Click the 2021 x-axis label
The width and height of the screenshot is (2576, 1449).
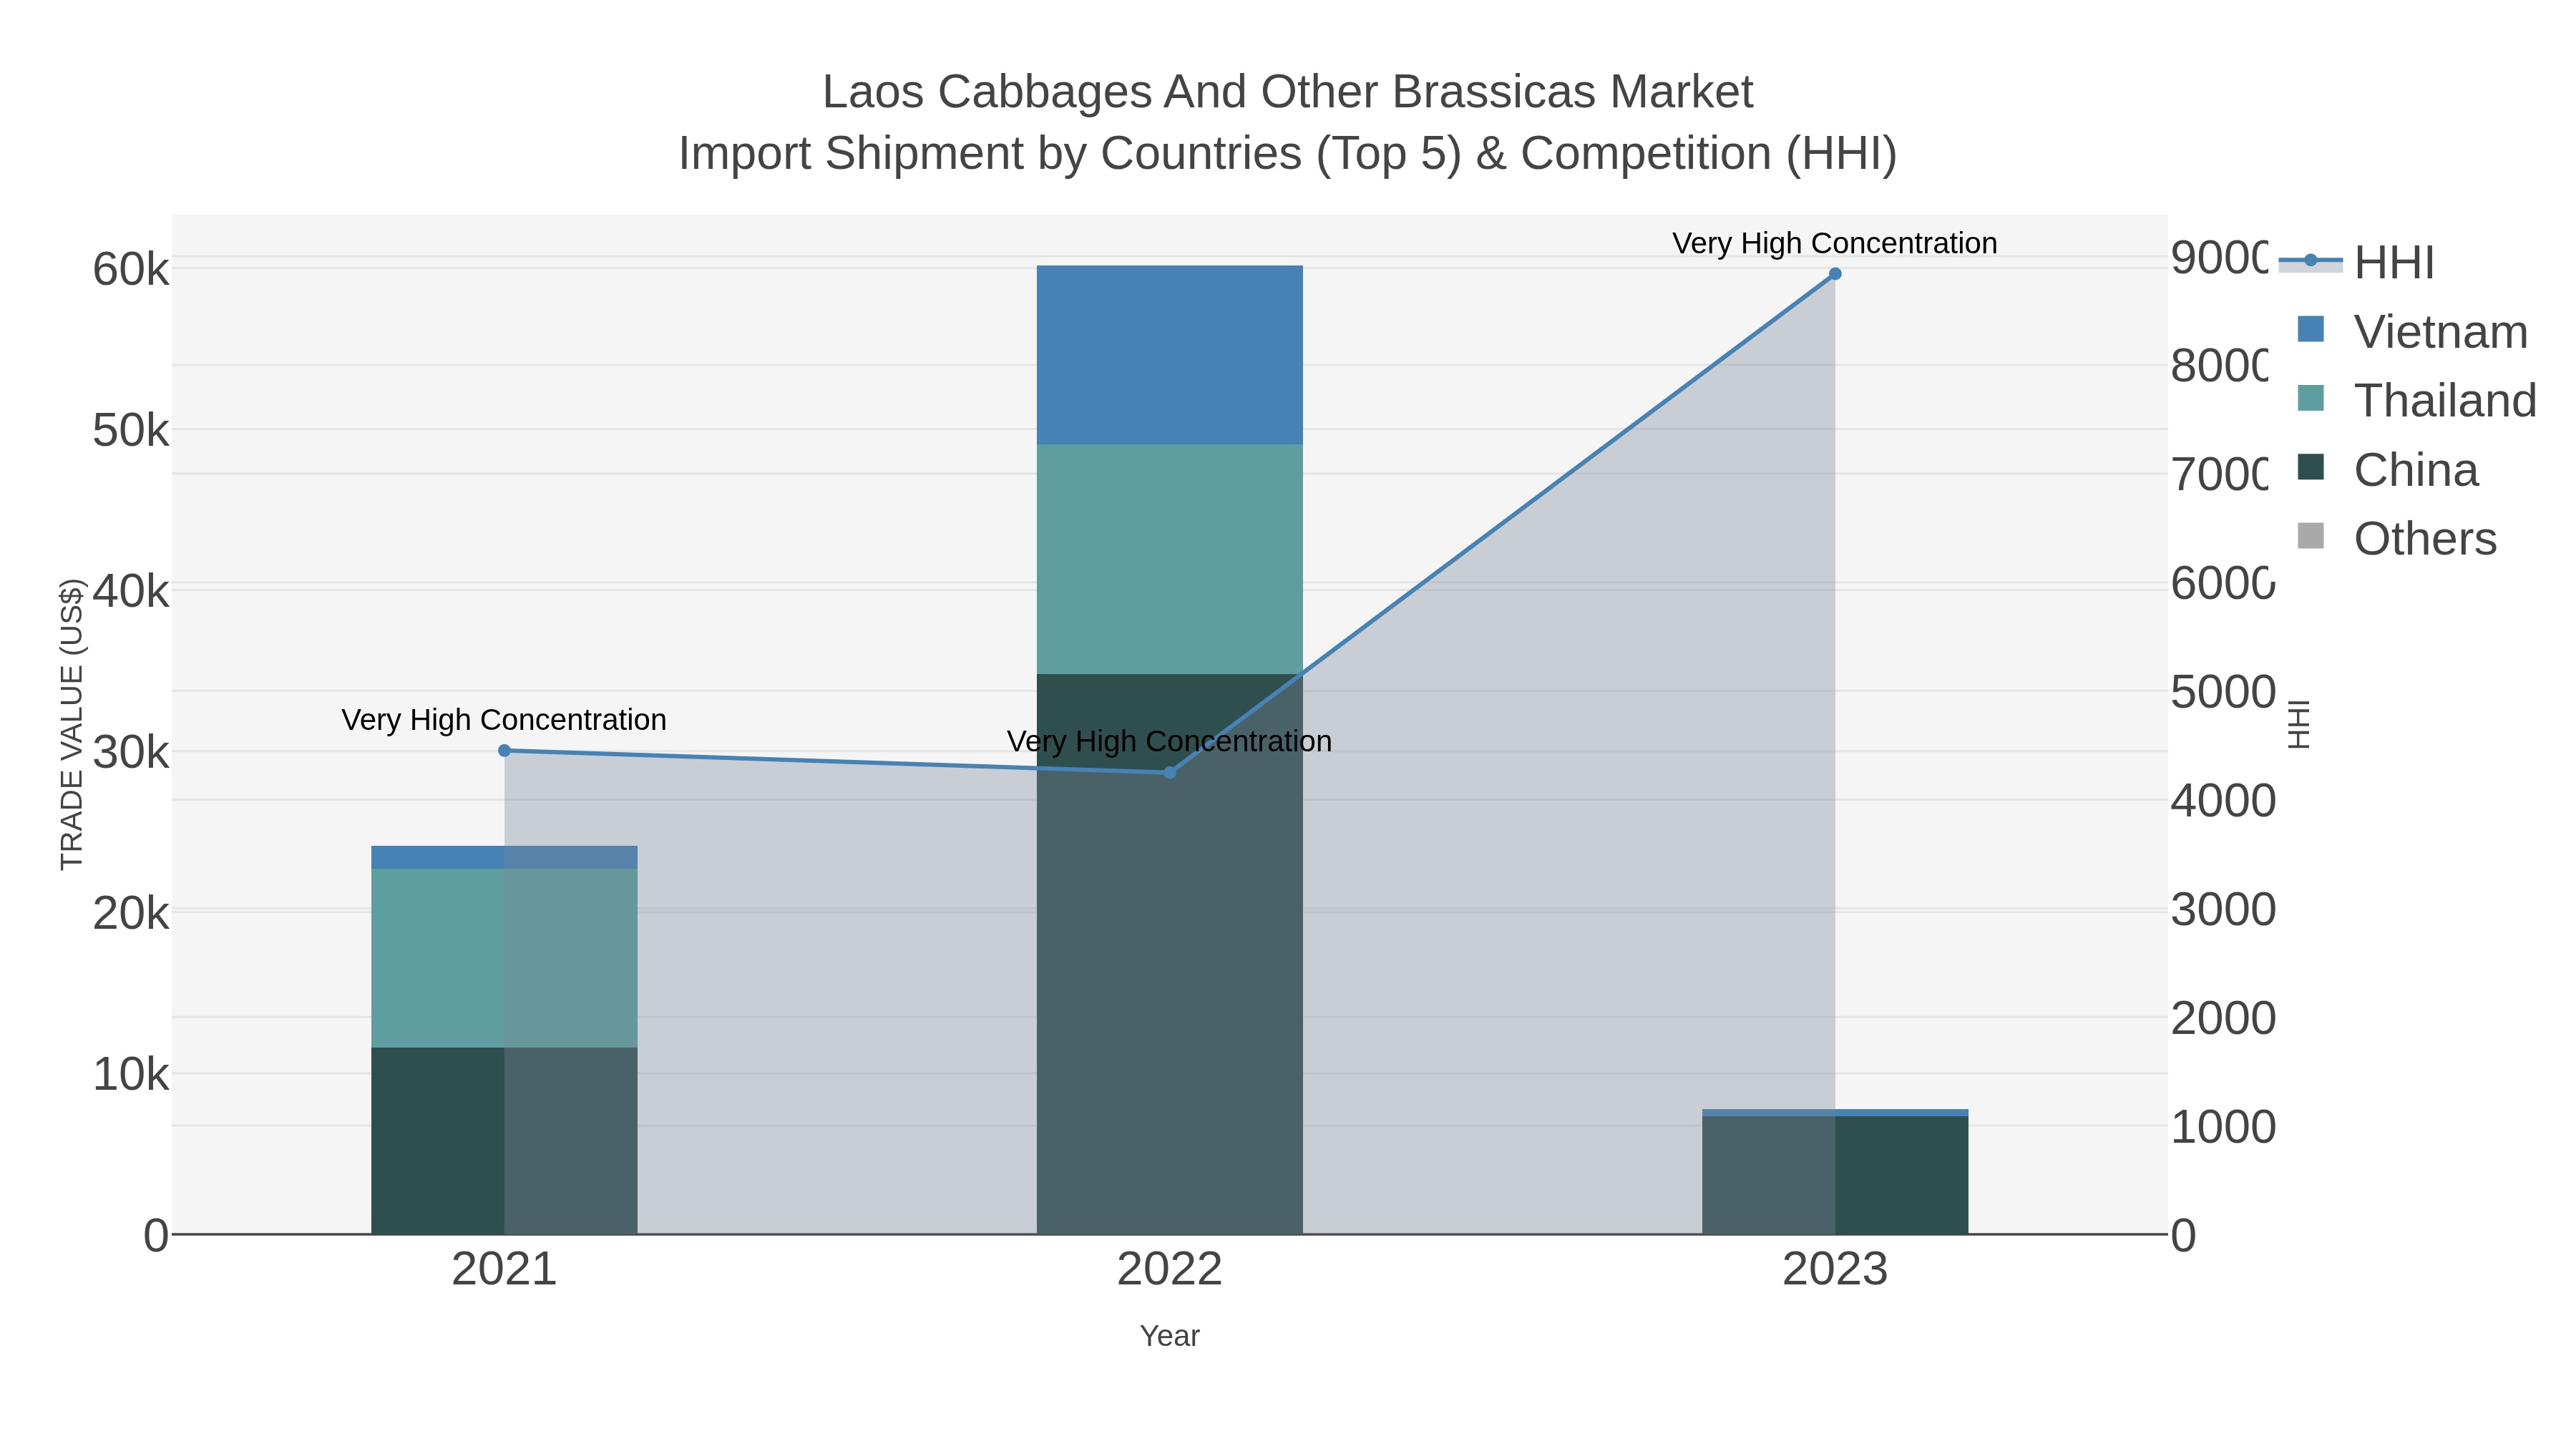tap(504, 1270)
